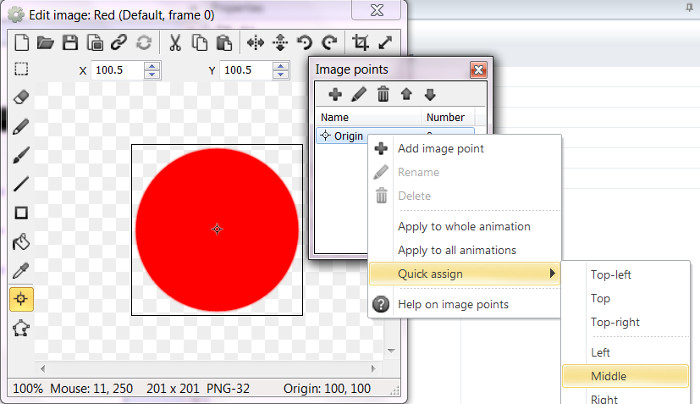
Task: Pick the Line drawing tool
Action: click(21, 184)
